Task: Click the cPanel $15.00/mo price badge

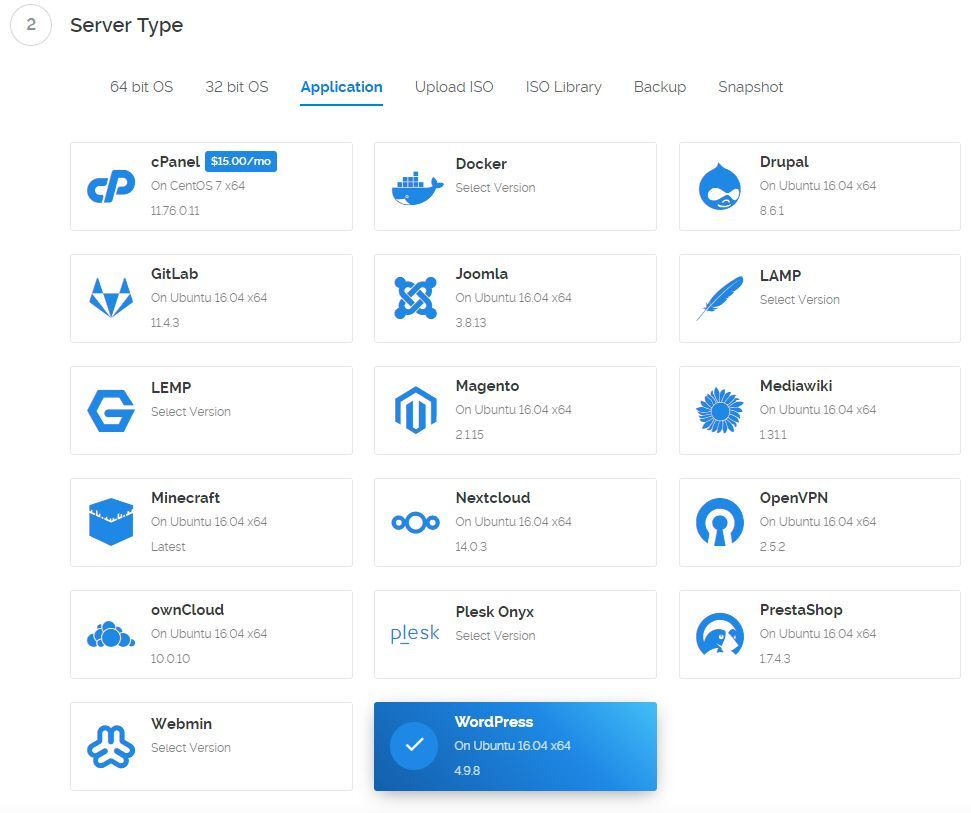Action: [241, 161]
